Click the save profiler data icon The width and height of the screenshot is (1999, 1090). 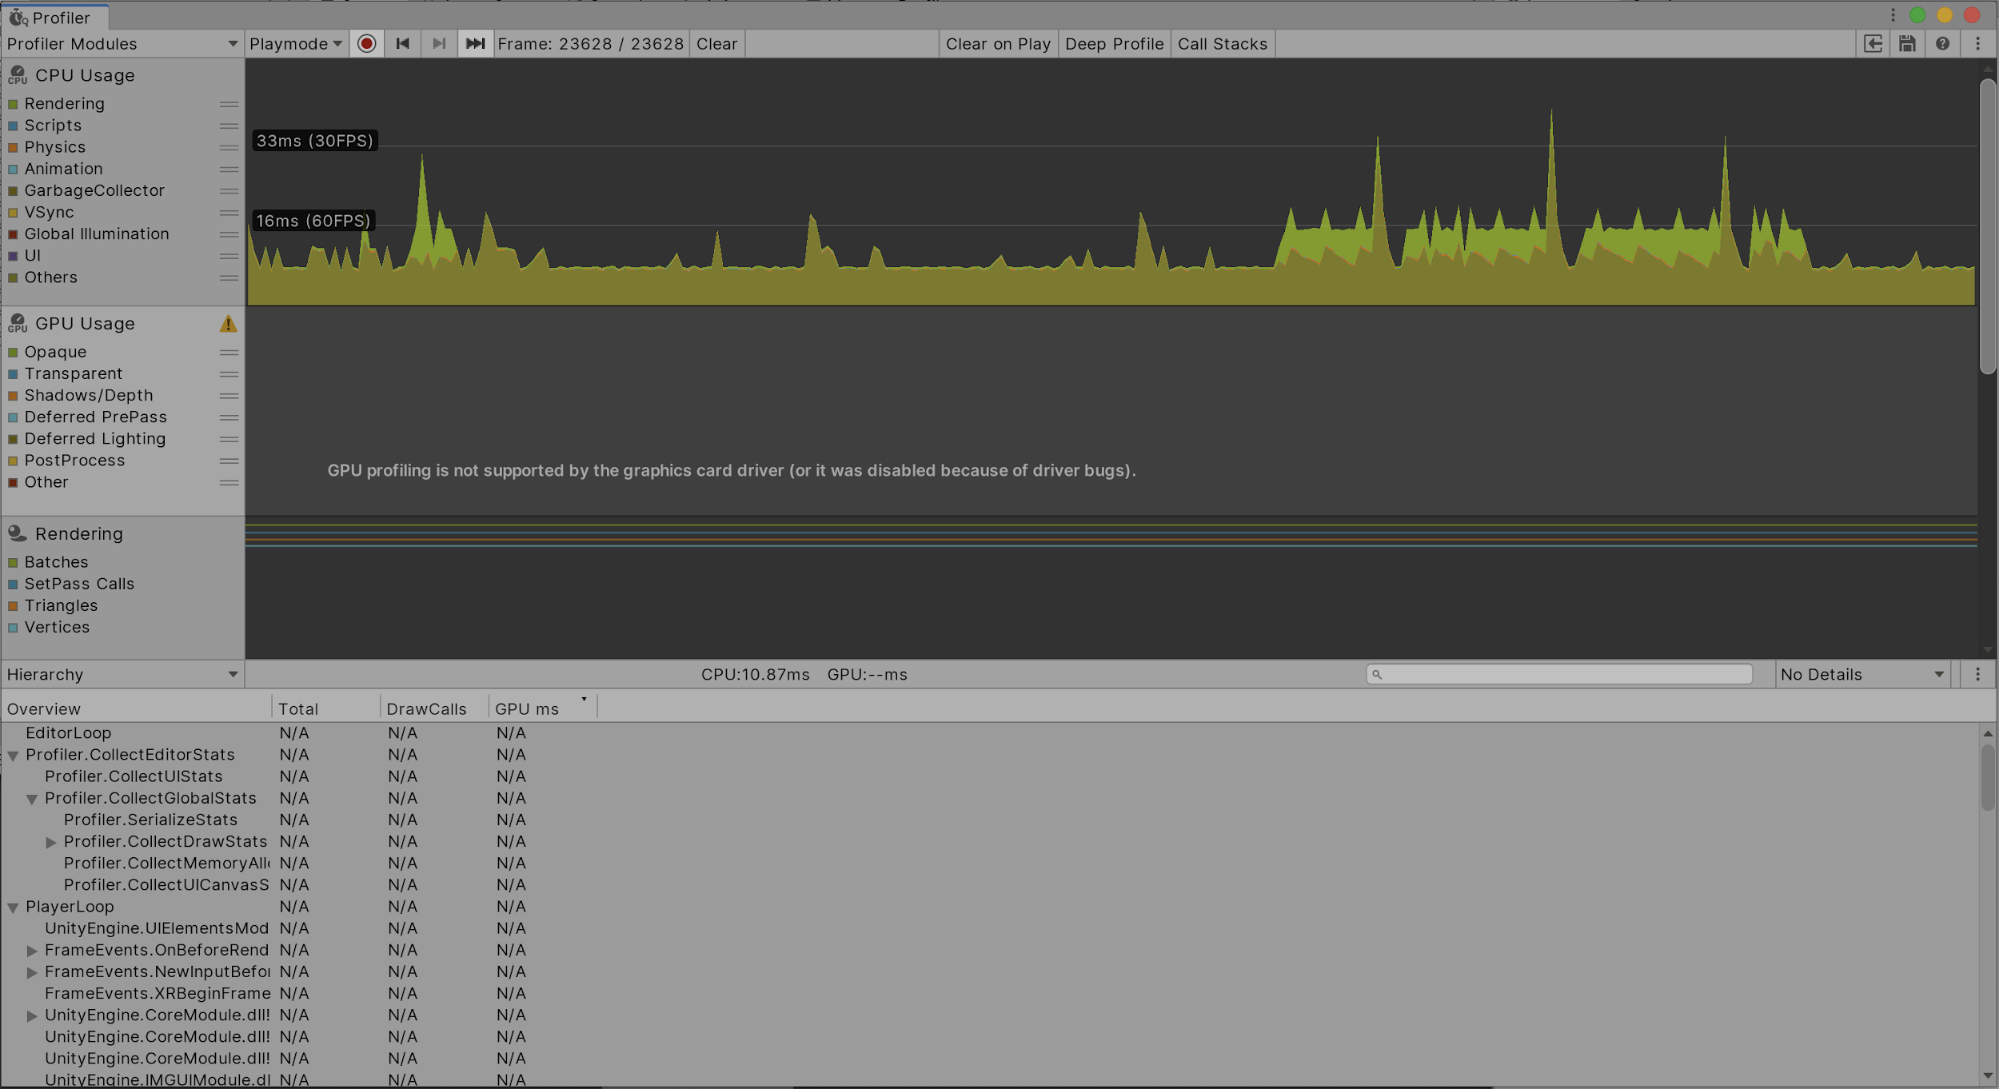[1907, 44]
